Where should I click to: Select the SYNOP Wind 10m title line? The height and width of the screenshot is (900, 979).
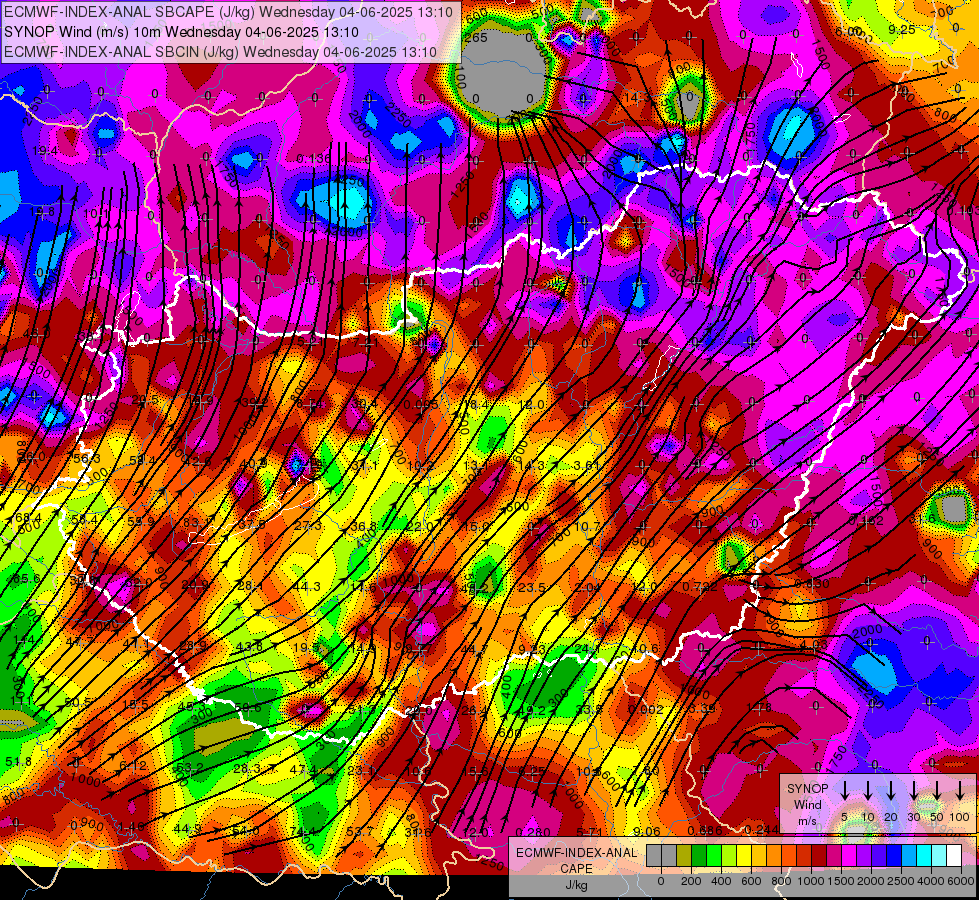point(181,32)
